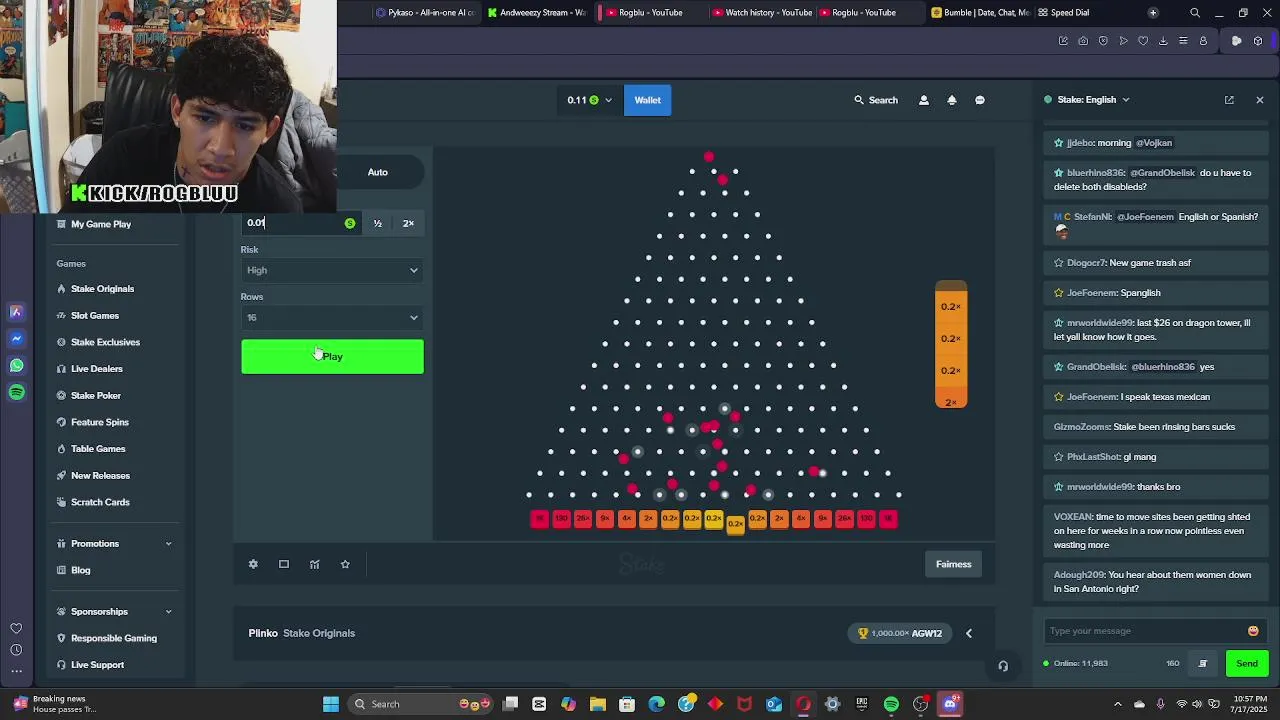Screen dimensions: 1280x720
Task: Open emoji picker in chat input
Action: click(1253, 631)
